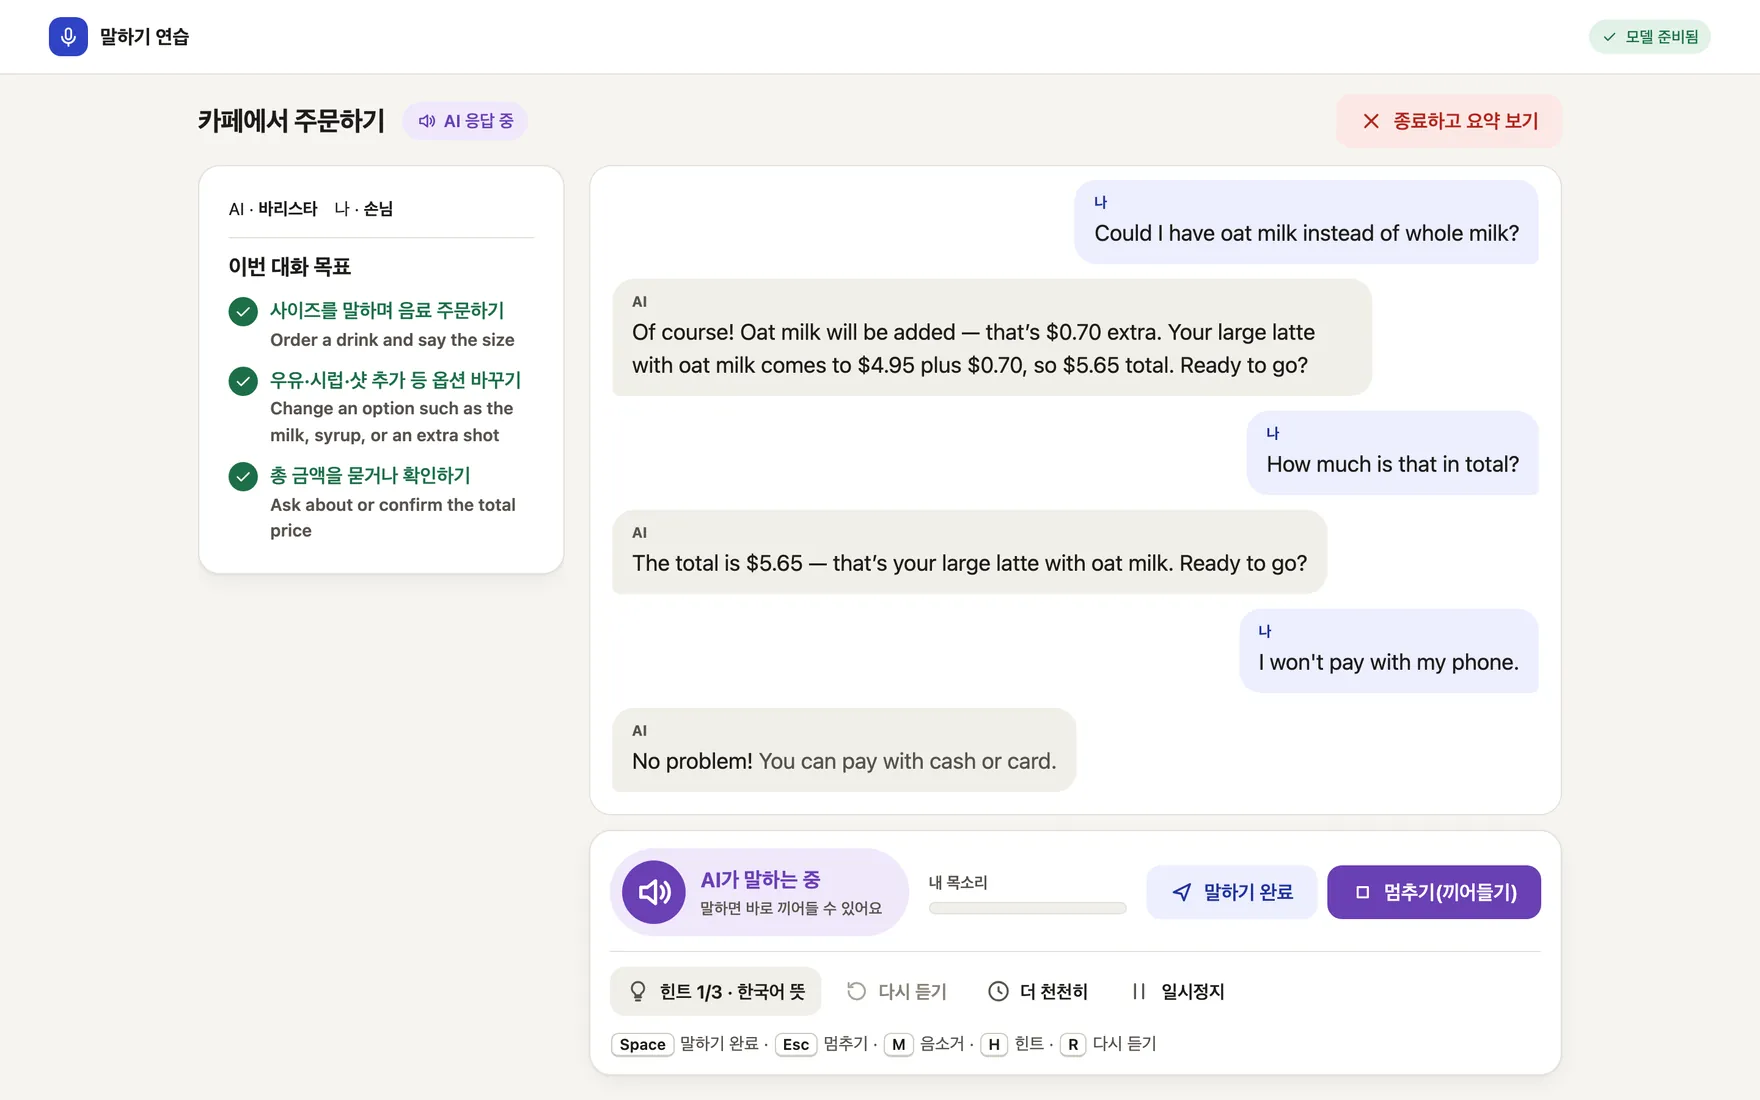This screenshot has height=1100, width=1760.
Task: Click the Space shortcut key badge
Action: pos(642,1044)
